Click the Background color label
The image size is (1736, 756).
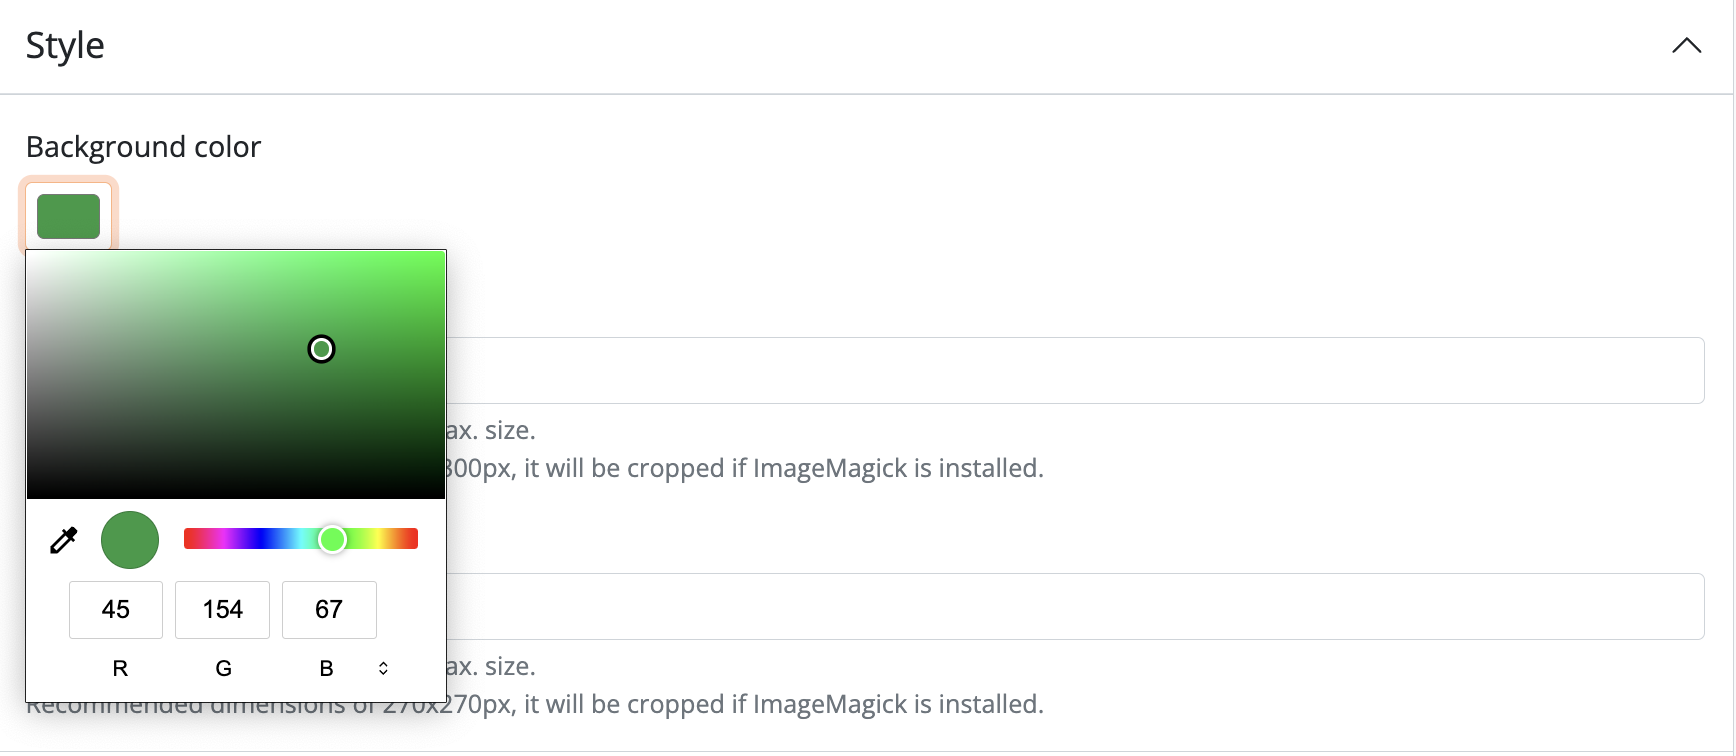coord(143,147)
